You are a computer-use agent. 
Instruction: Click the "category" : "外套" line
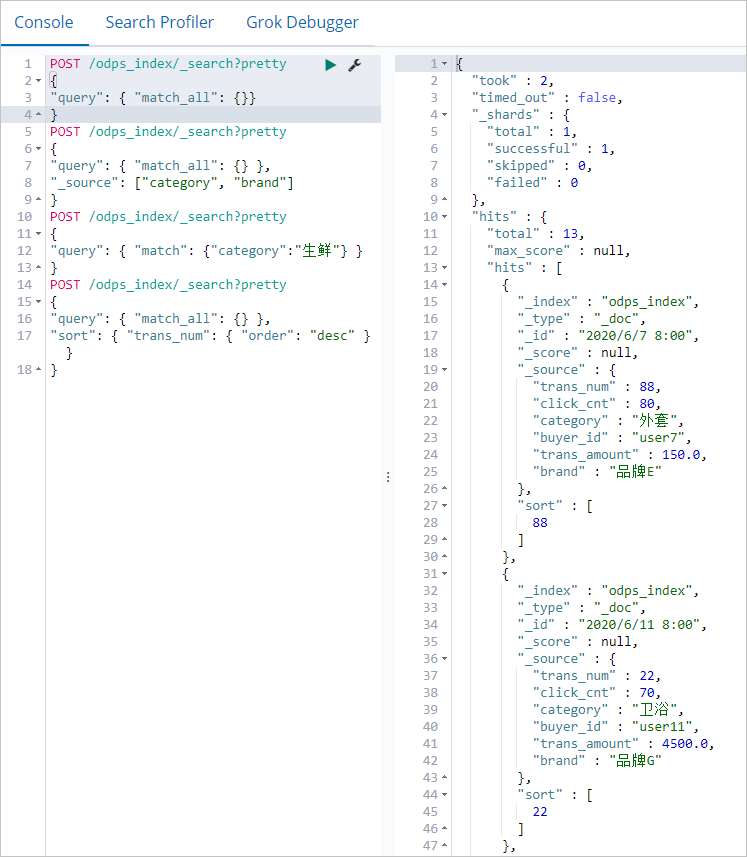(x=608, y=421)
